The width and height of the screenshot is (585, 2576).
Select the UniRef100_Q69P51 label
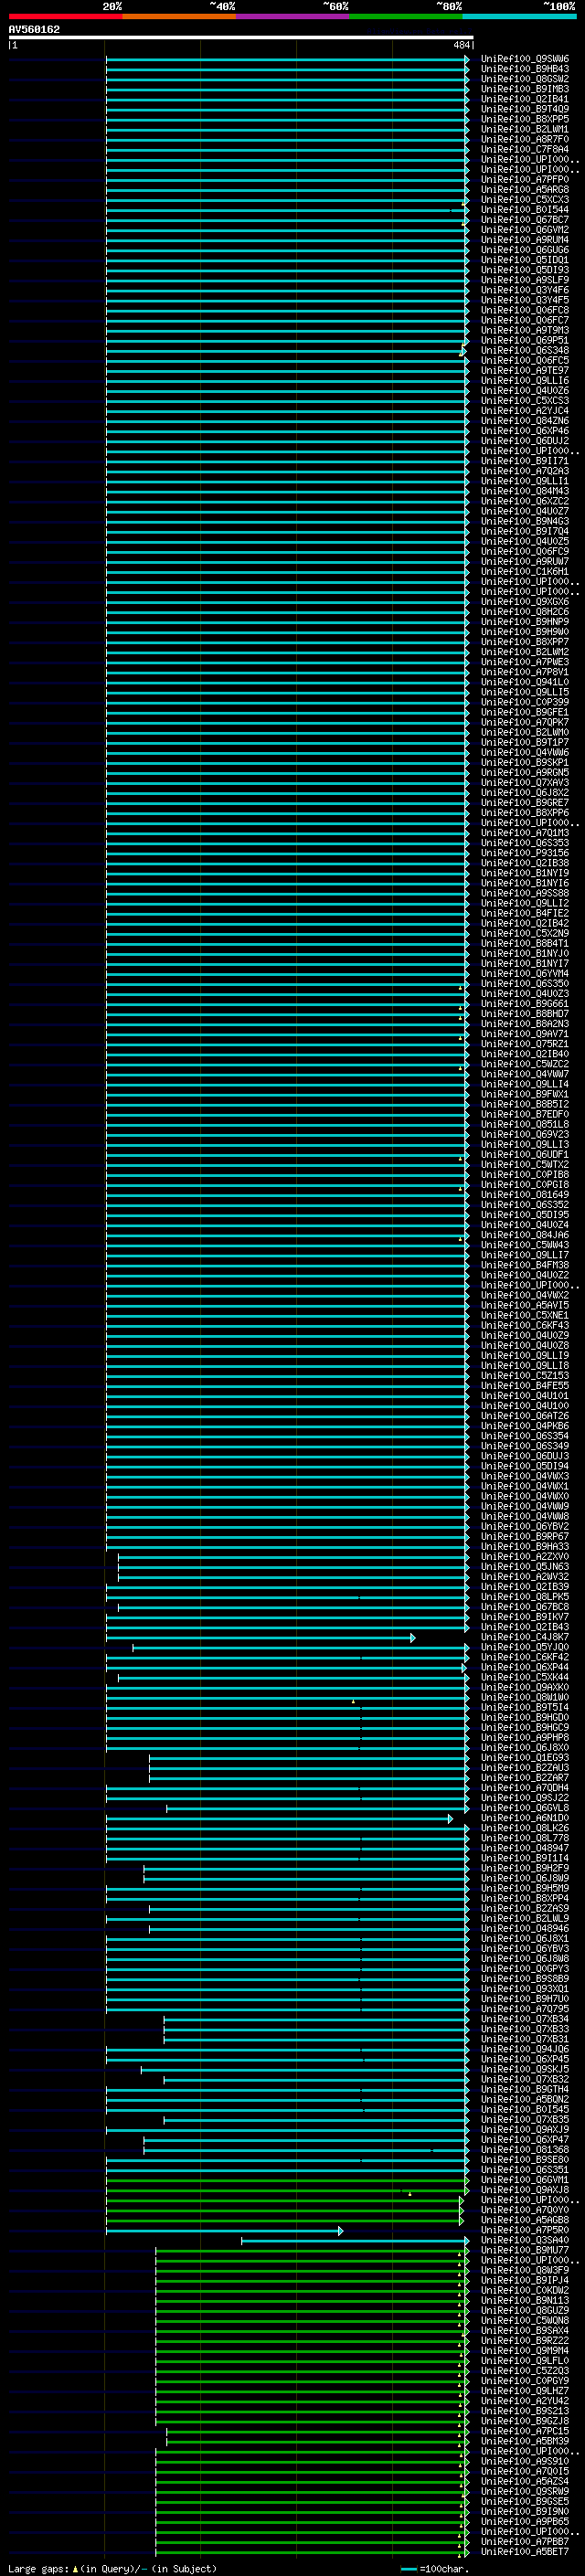pyautogui.click(x=525, y=340)
